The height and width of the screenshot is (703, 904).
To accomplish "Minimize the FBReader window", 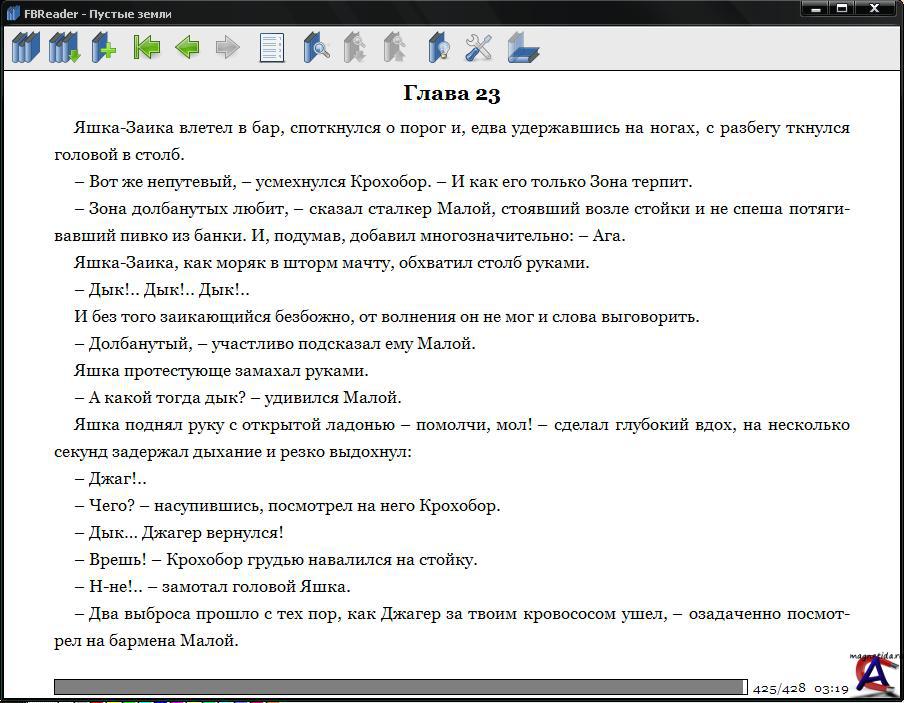I will point(815,9).
